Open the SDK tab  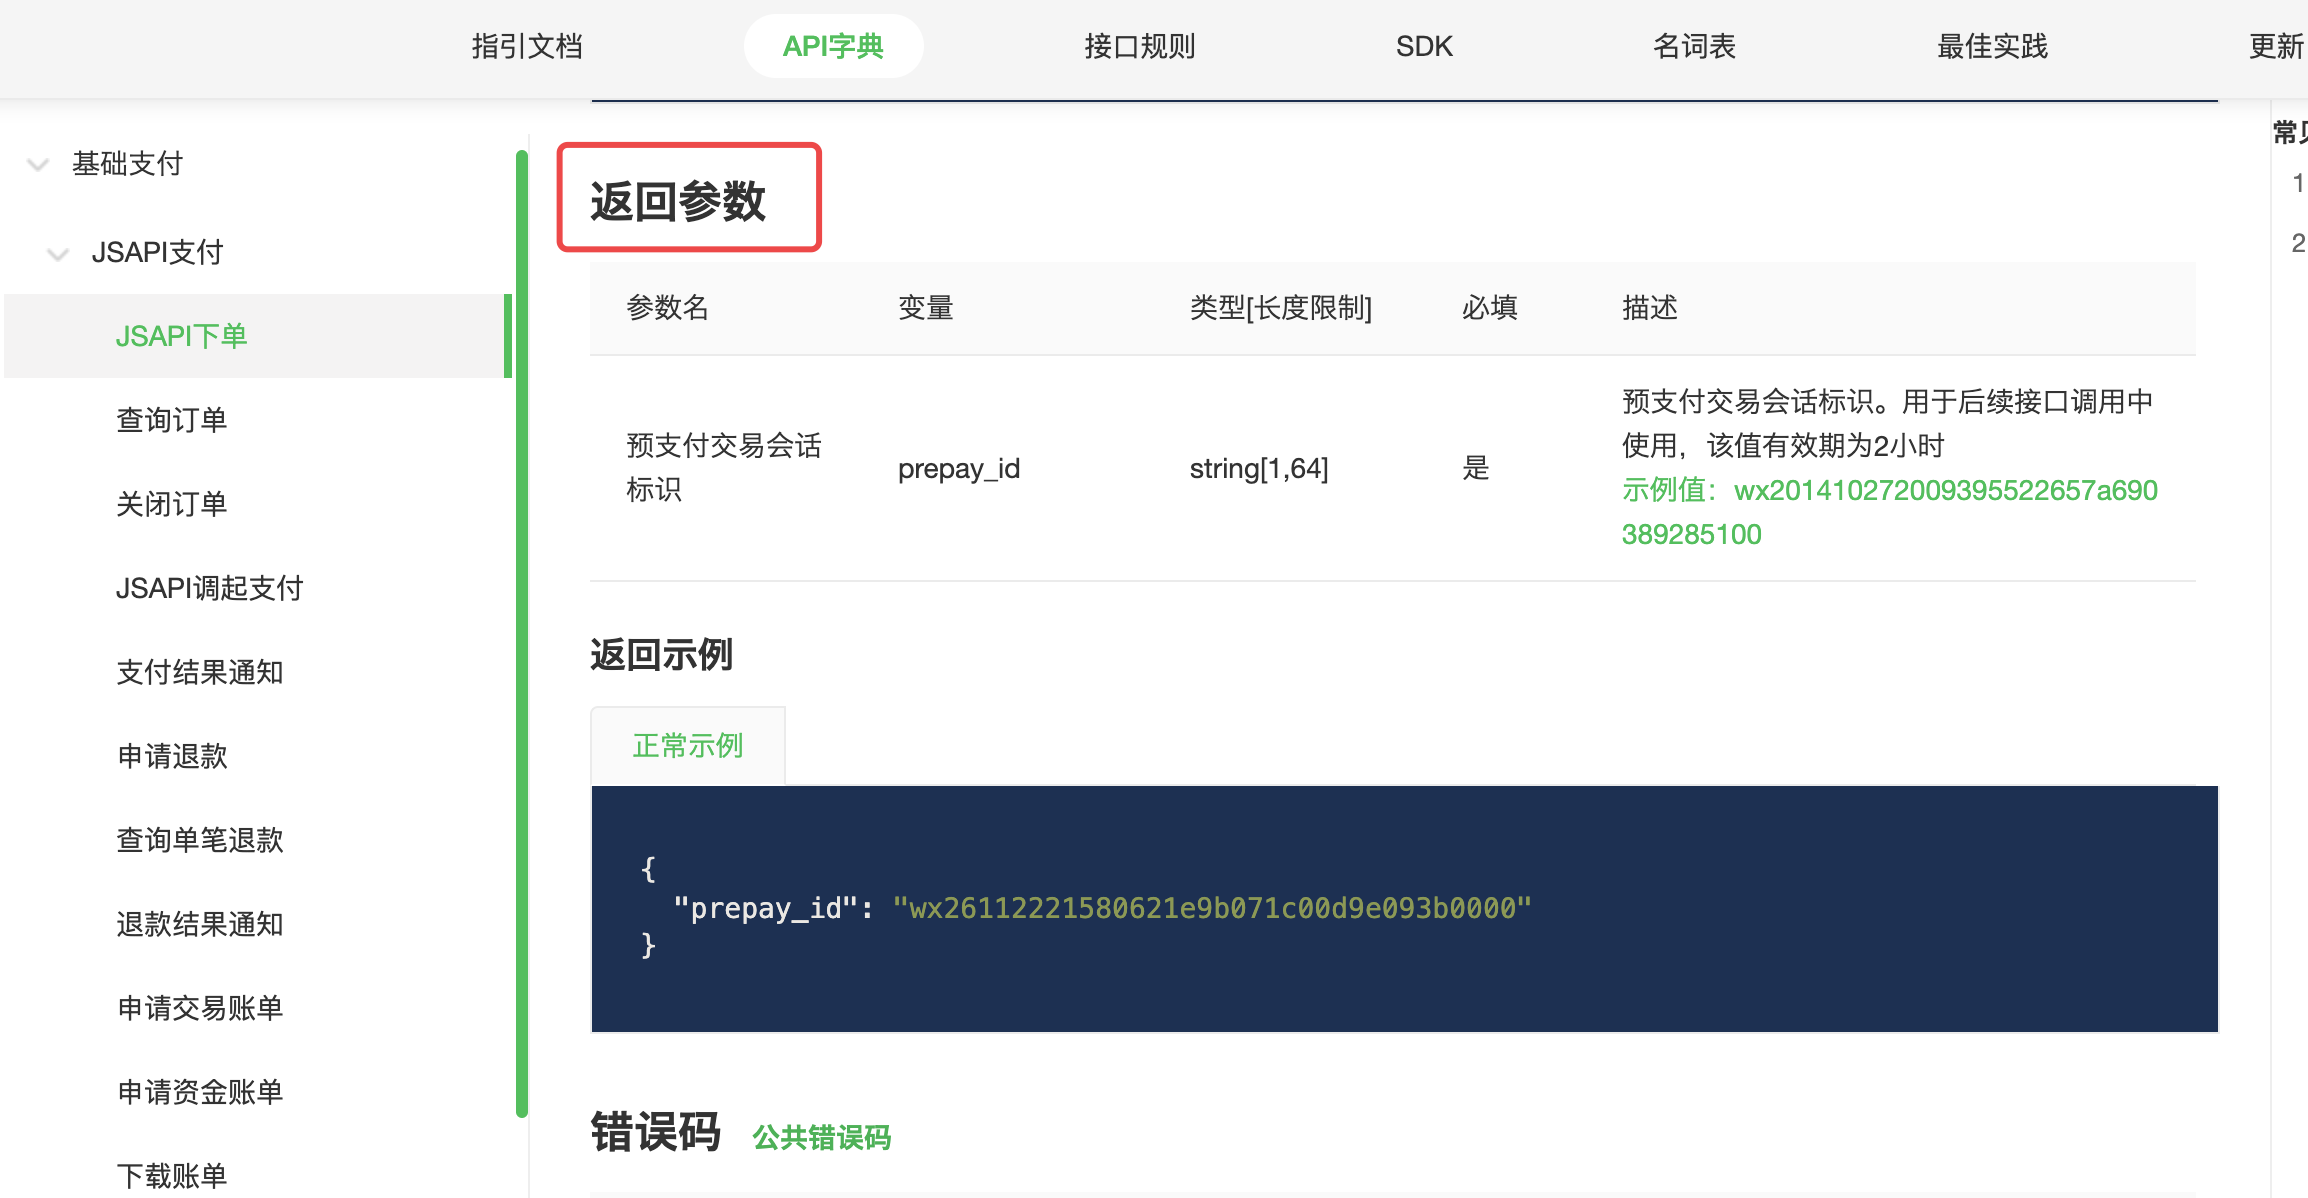1424,46
